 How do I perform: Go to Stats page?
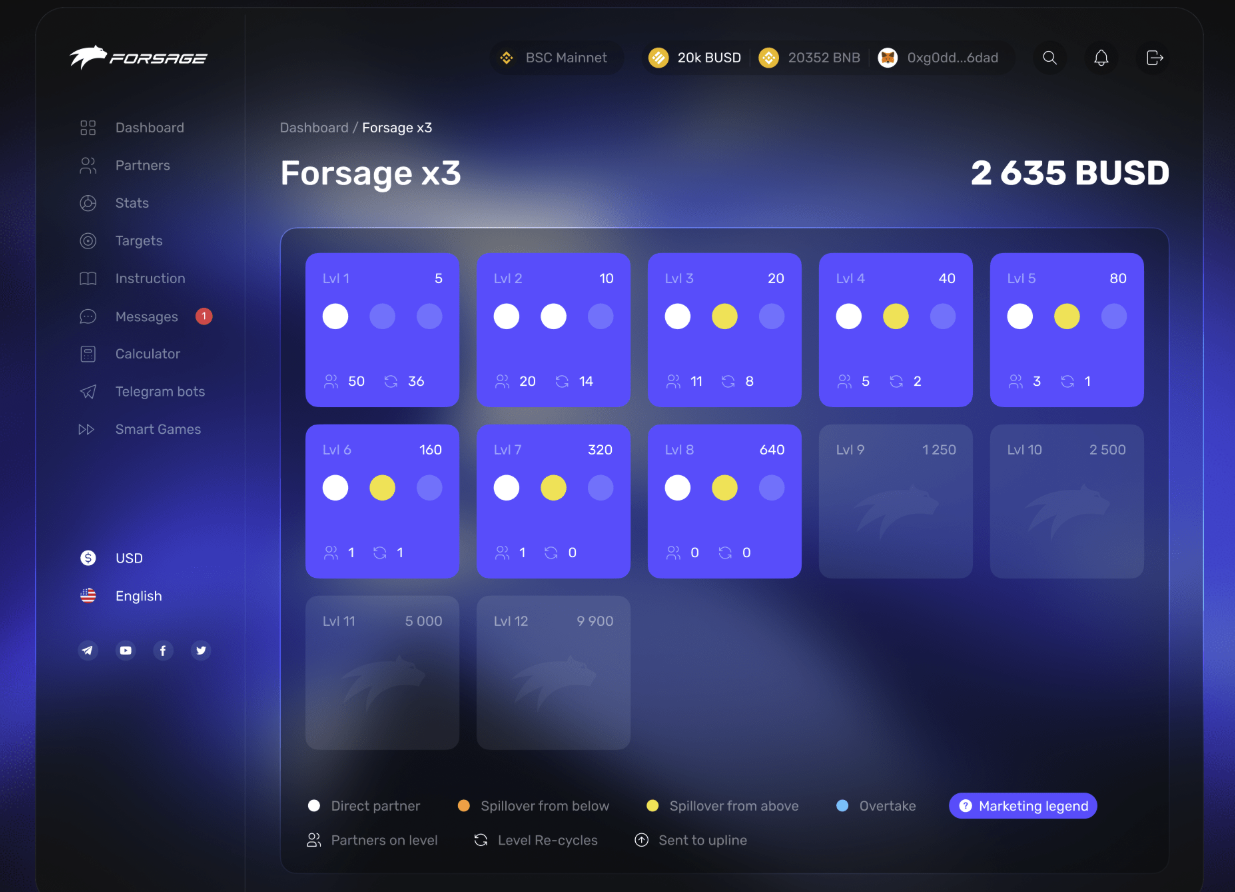pyautogui.click(x=114, y=203)
